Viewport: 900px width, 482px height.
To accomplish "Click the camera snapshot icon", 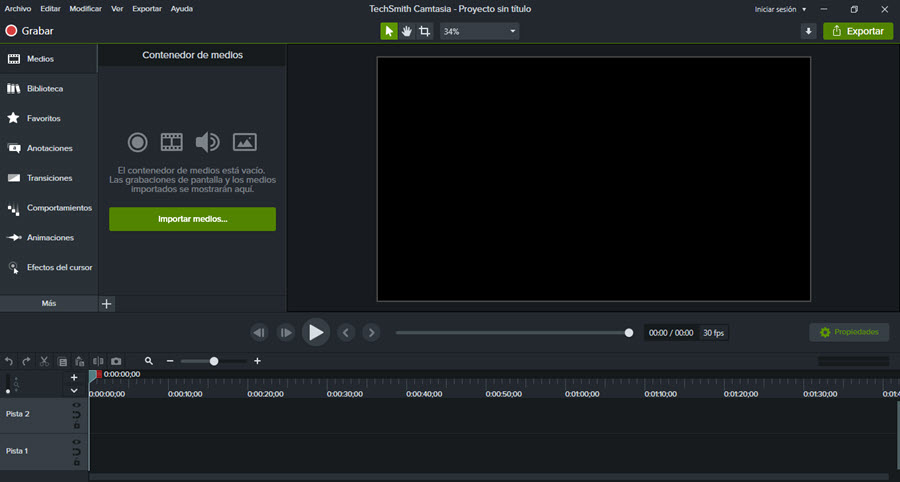I will 116,362.
